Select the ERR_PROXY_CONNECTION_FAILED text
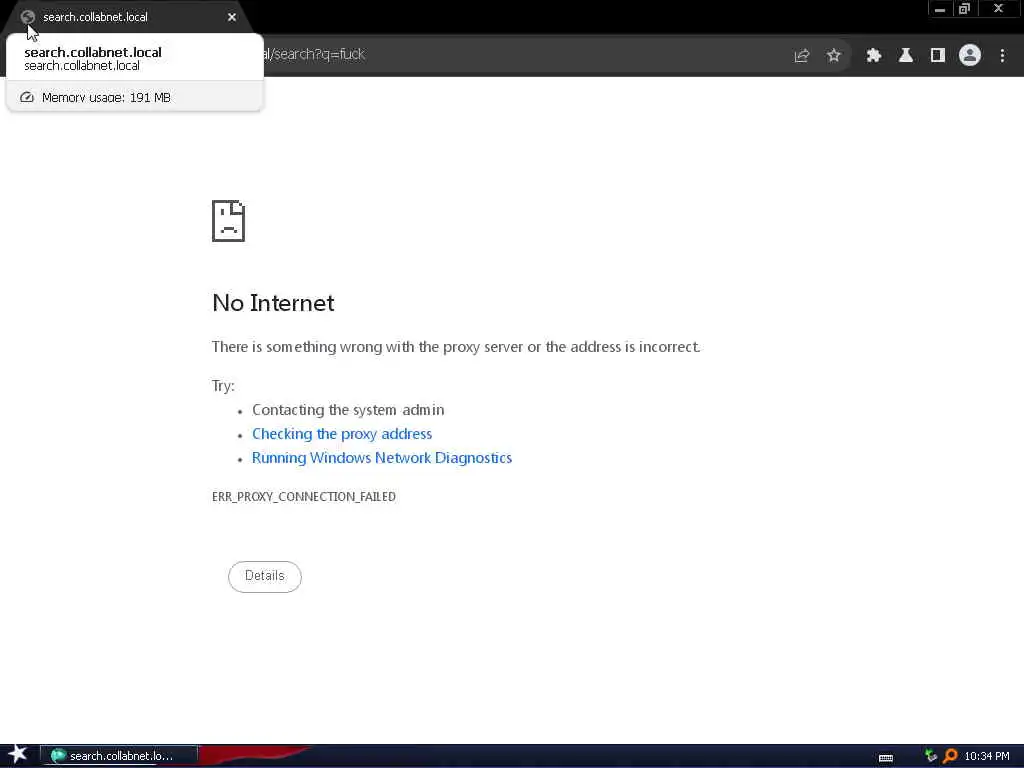 click(x=304, y=496)
